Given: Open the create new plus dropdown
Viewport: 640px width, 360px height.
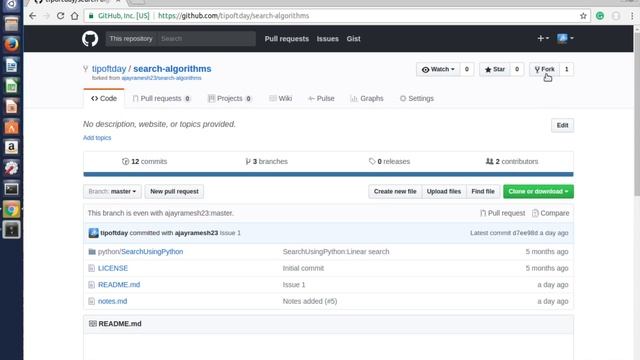Looking at the screenshot, I should [543, 38].
